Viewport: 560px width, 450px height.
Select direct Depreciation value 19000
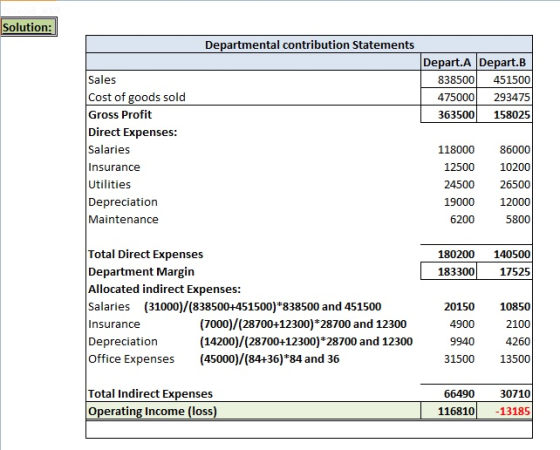tap(459, 202)
